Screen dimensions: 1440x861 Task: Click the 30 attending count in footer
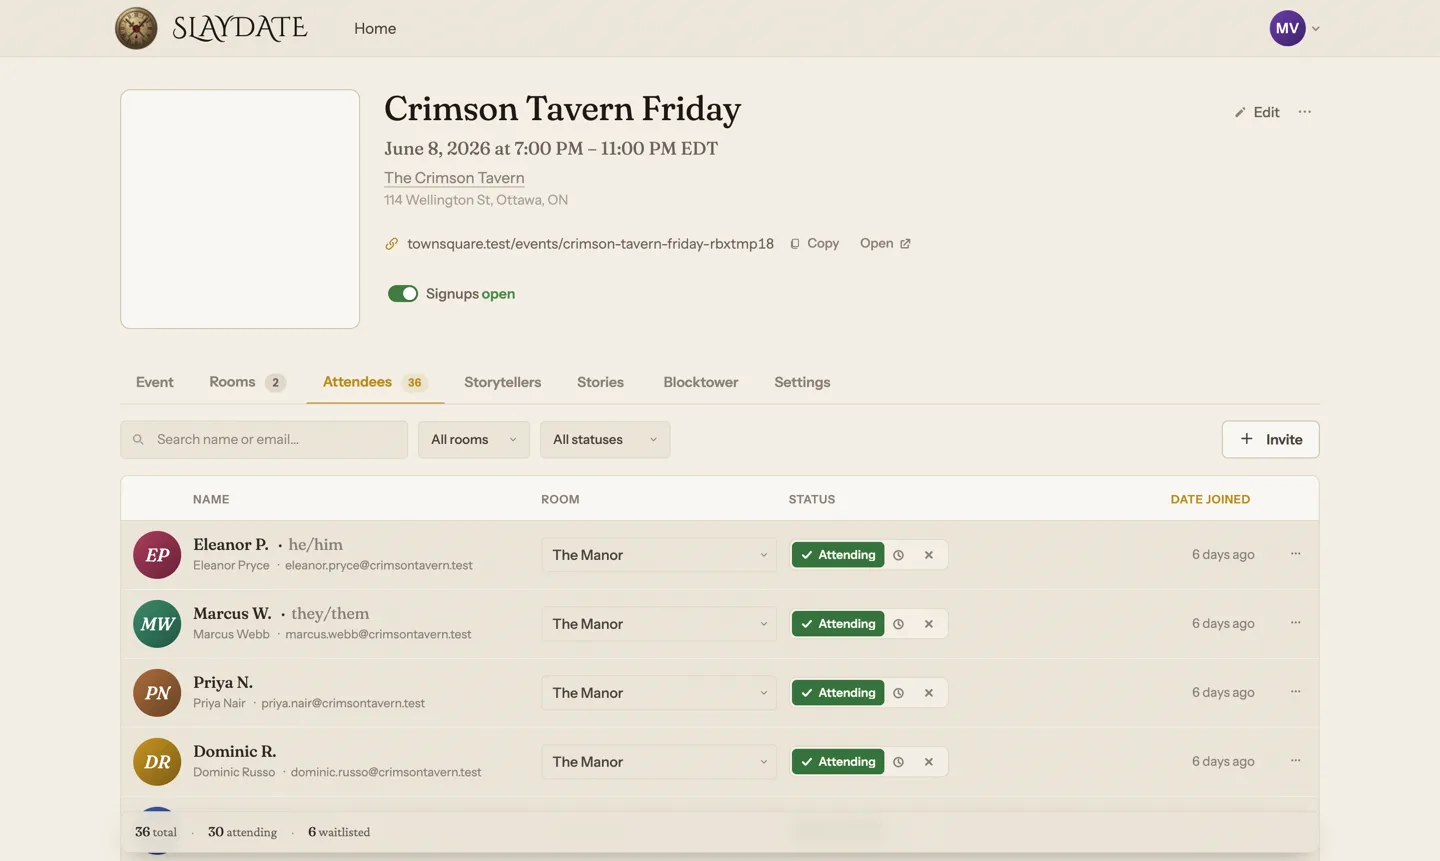(x=242, y=832)
